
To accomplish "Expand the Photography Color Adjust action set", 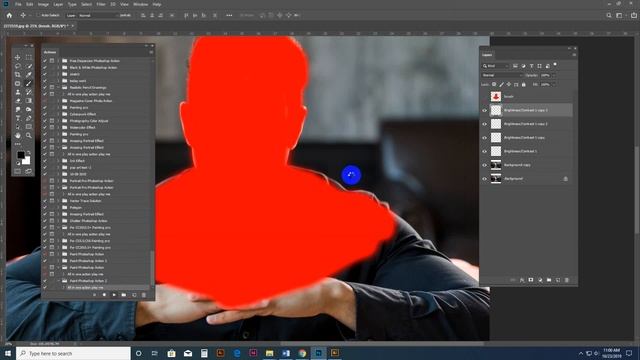I will 59,121.
